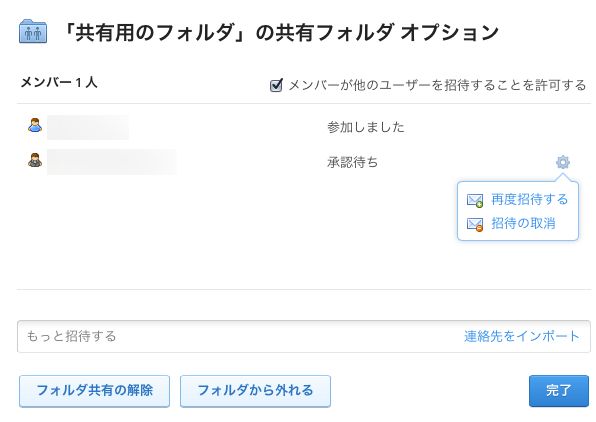Toggle the allow members to invite checkbox
The height and width of the screenshot is (422, 596).
point(276,85)
